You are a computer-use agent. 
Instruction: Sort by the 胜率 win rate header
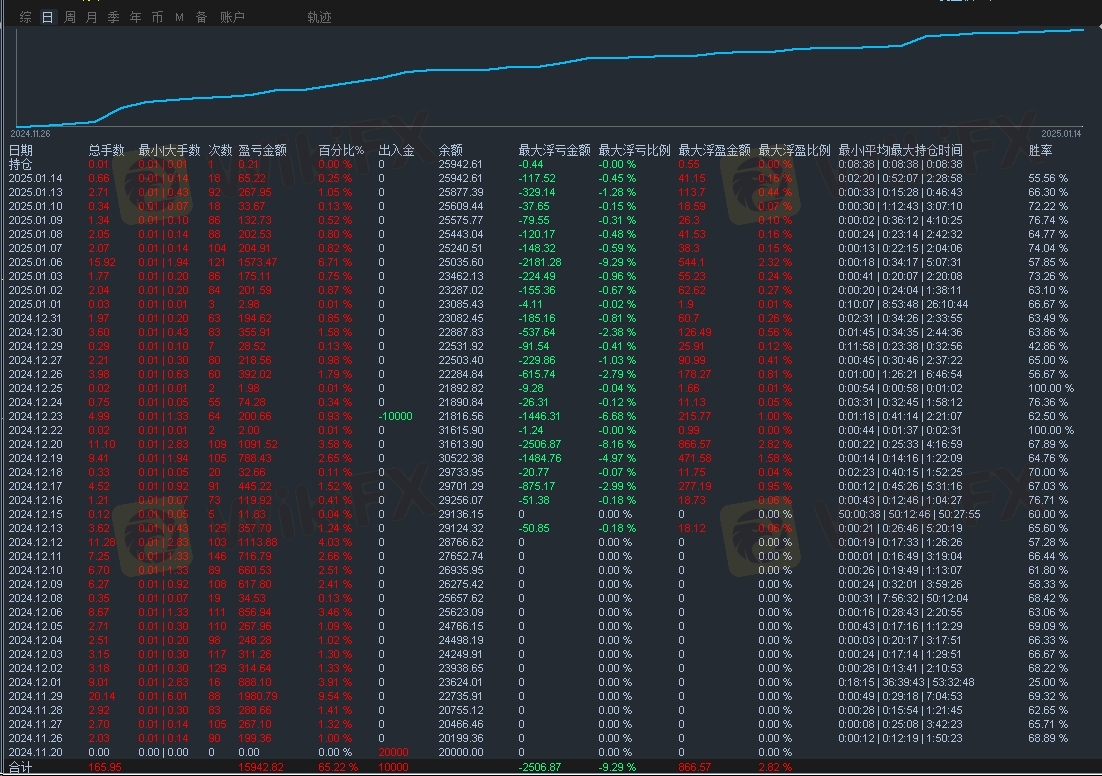coord(1040,150)
